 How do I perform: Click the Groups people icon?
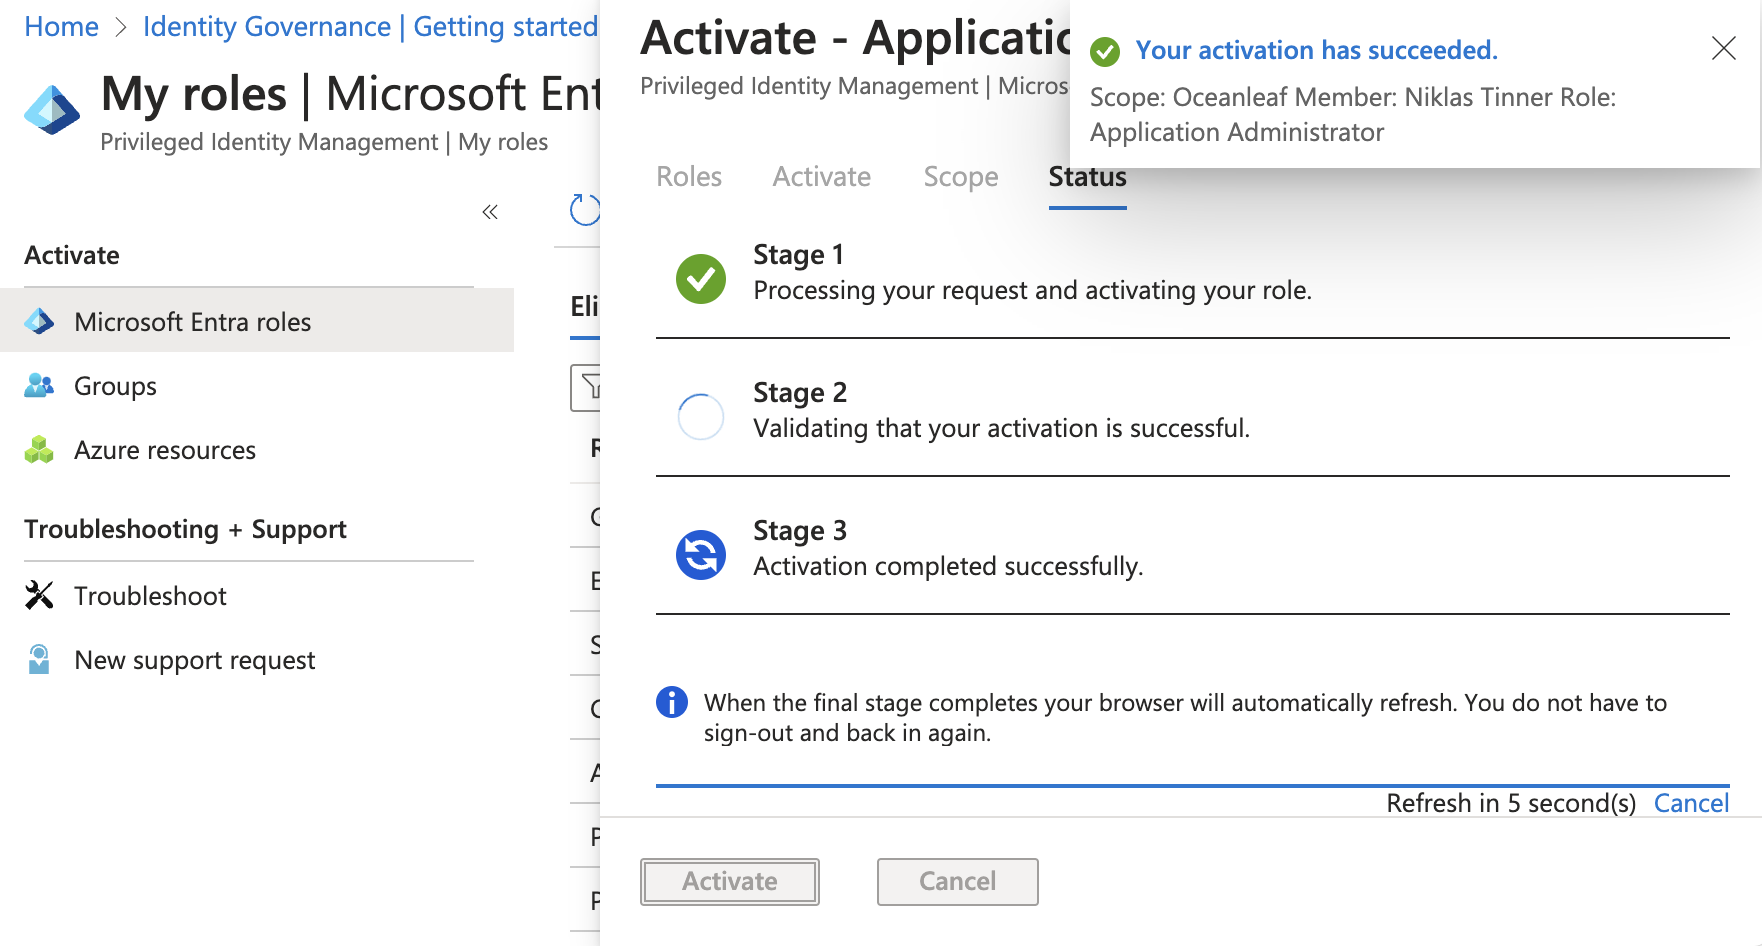(x=39, y=386)
